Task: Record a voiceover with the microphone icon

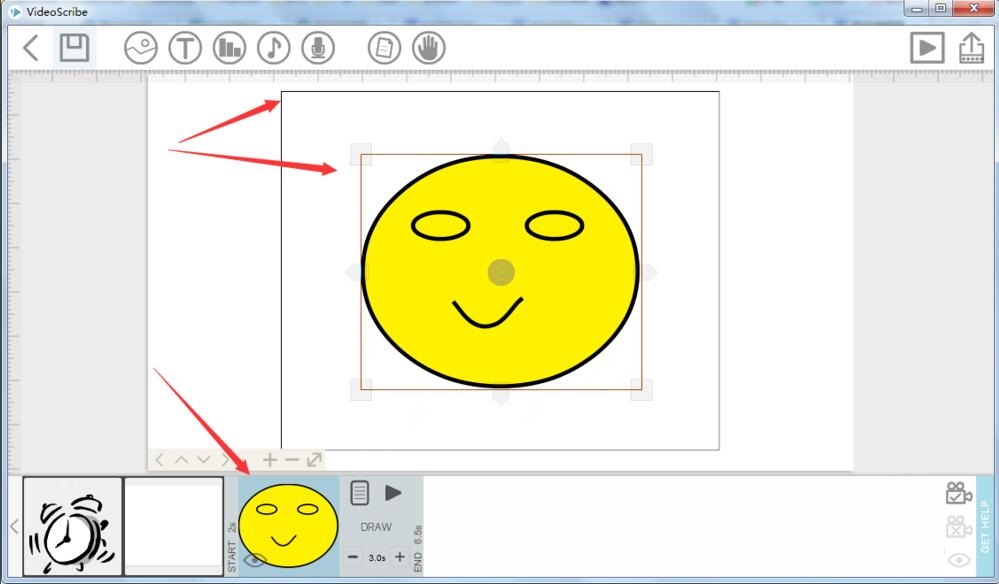Action: click(x=318, y=48)
